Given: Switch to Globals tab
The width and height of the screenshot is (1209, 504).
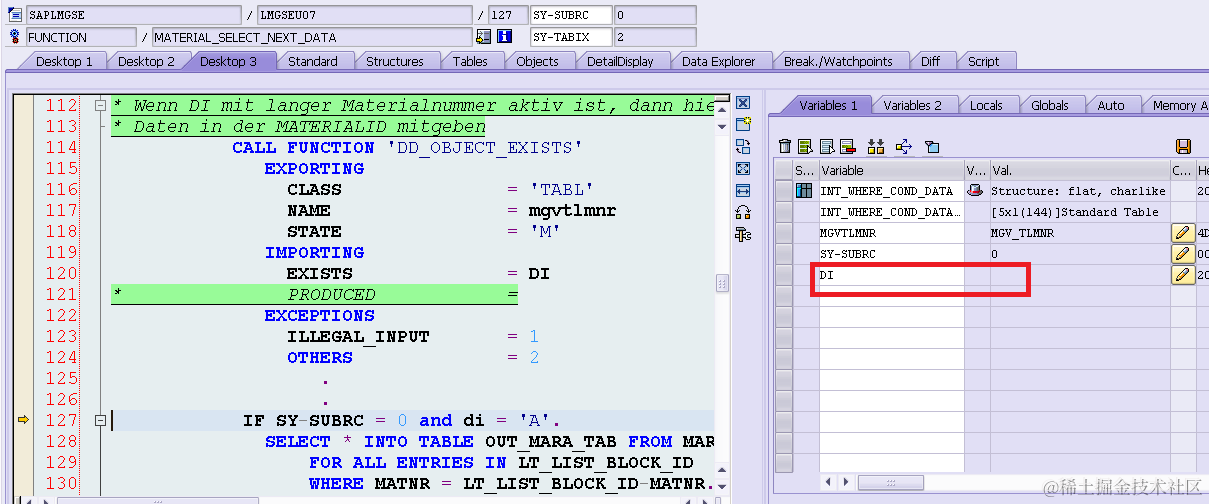Looking at the screenshot, I should (x=1050, y=106).
